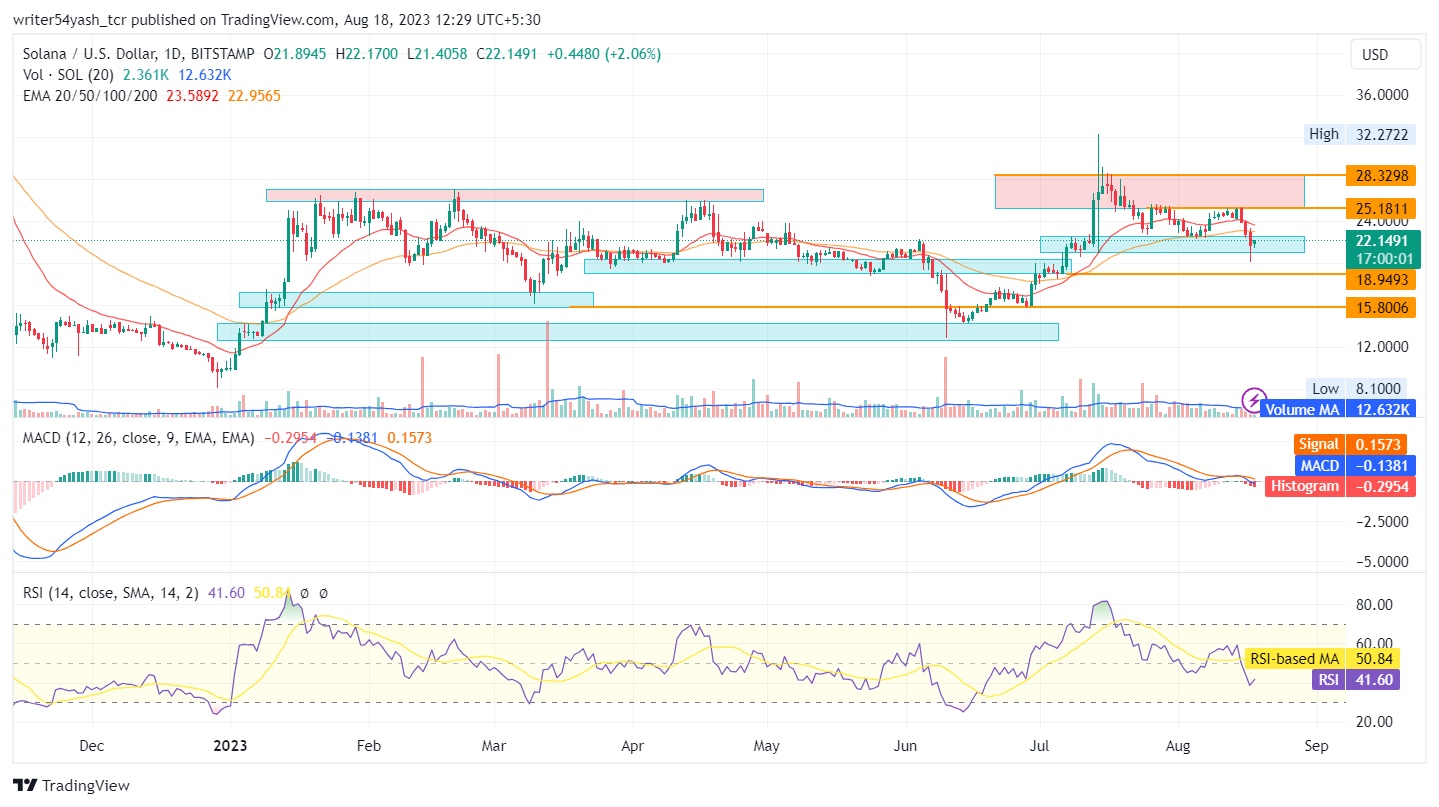Screen dimensions: 1439x807
Task: Click the purple lightning bolt event icon
Action: 1253,400
